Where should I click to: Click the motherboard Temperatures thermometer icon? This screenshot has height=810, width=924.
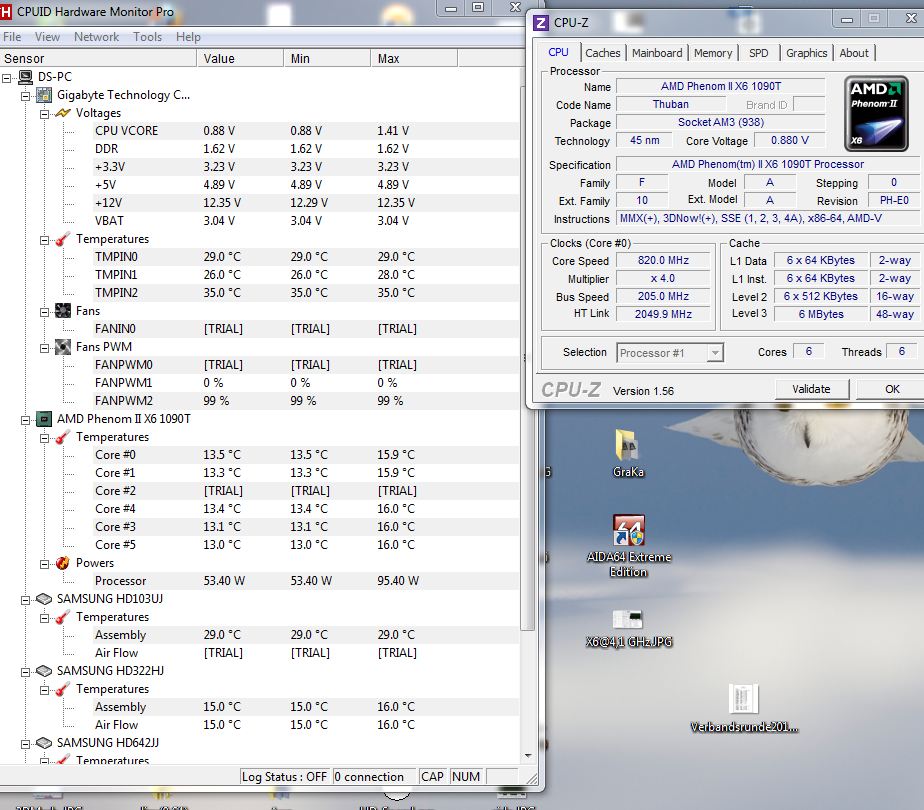pos(63,239)
